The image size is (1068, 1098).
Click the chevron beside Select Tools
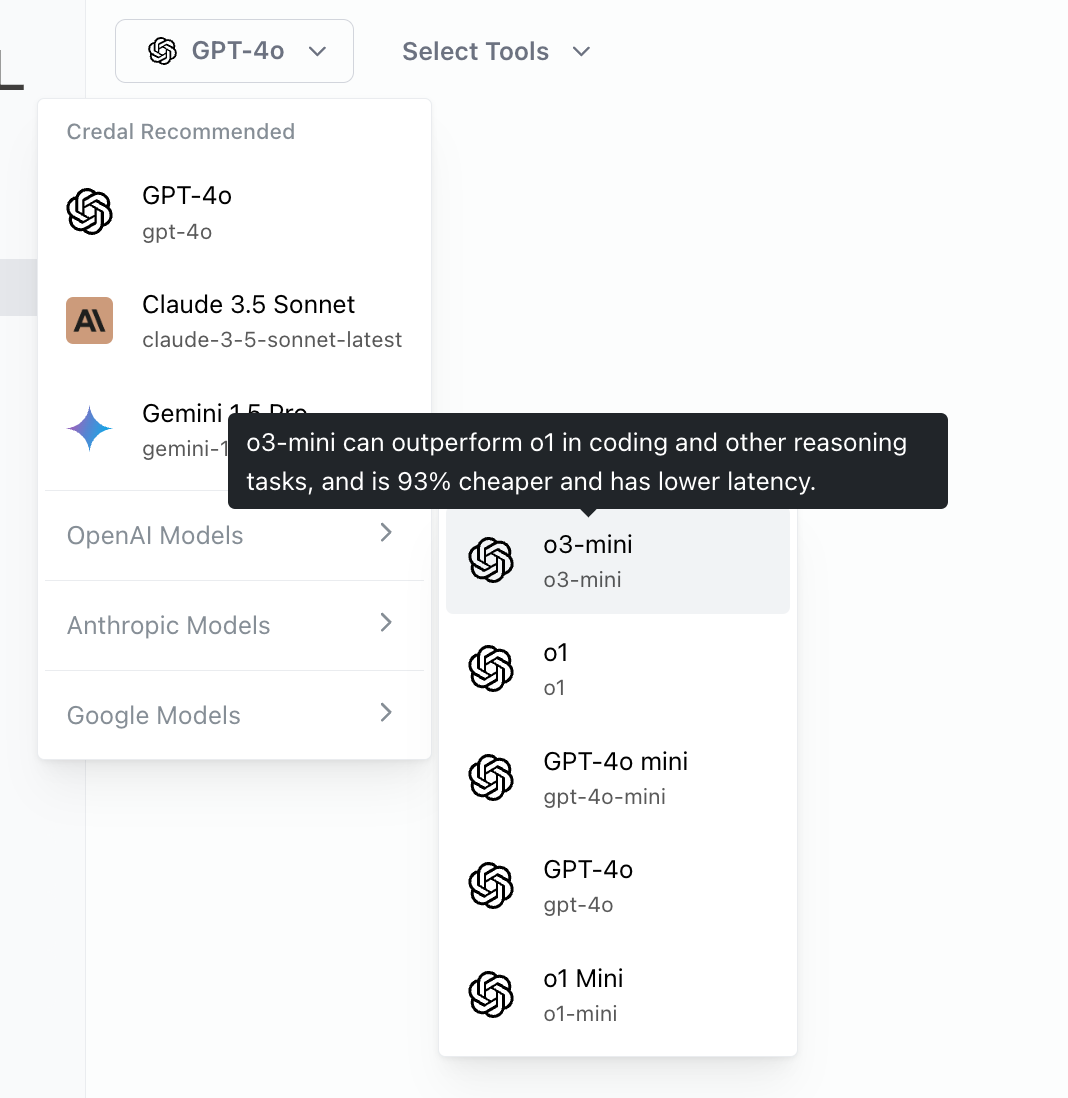point(581,51)
